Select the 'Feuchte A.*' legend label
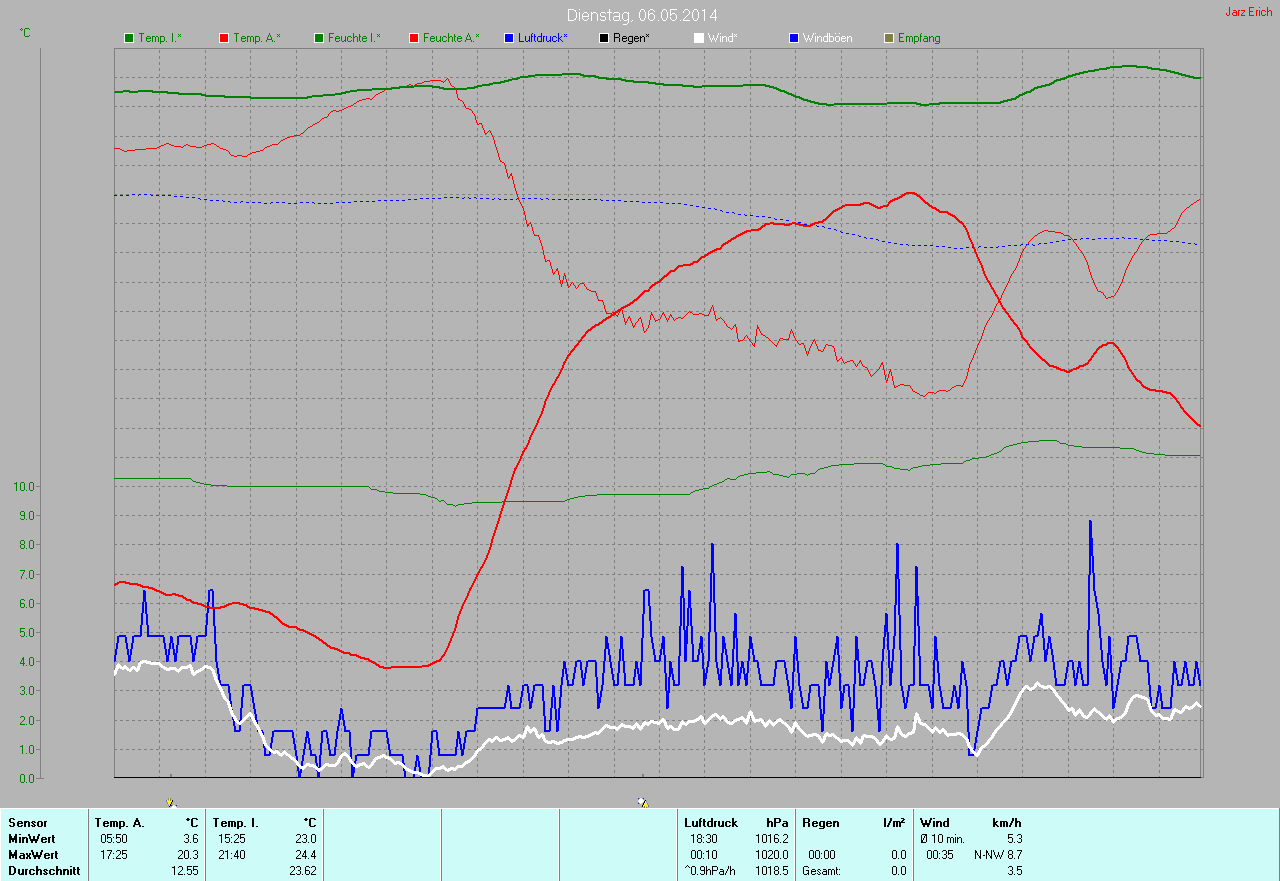 coord(451,38)
